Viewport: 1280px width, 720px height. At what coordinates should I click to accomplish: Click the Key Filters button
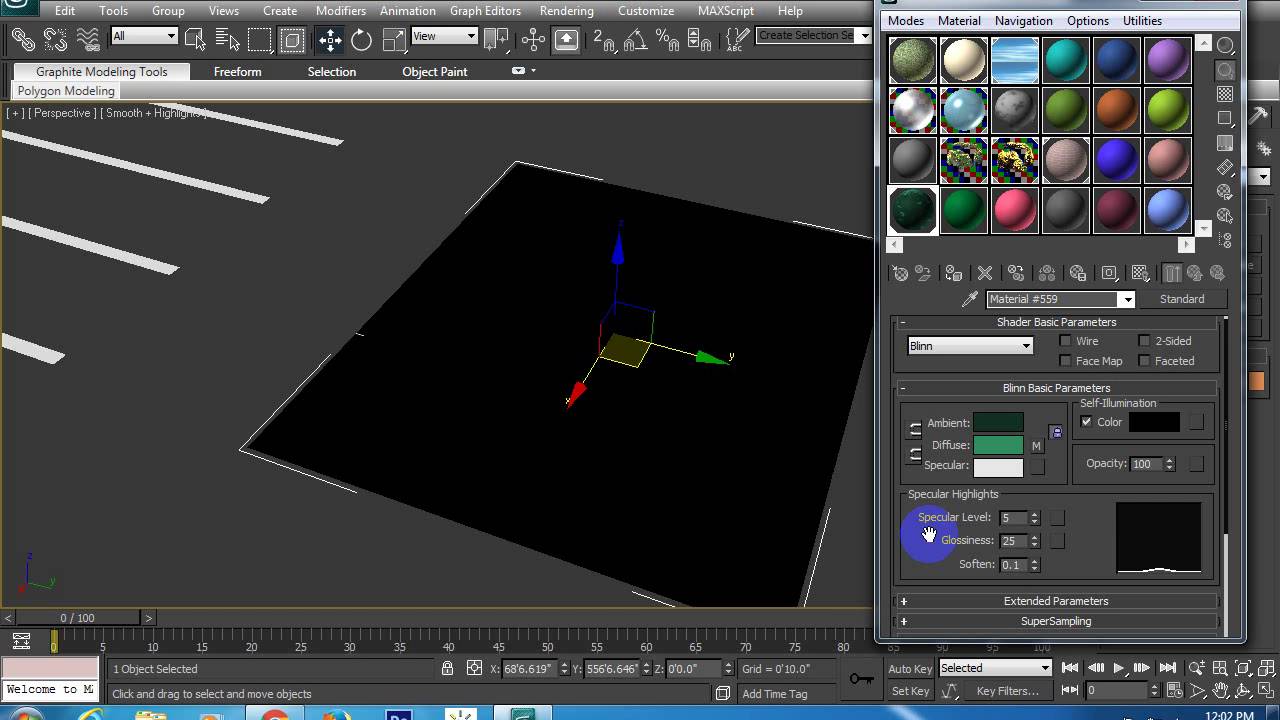point(1007,691)
